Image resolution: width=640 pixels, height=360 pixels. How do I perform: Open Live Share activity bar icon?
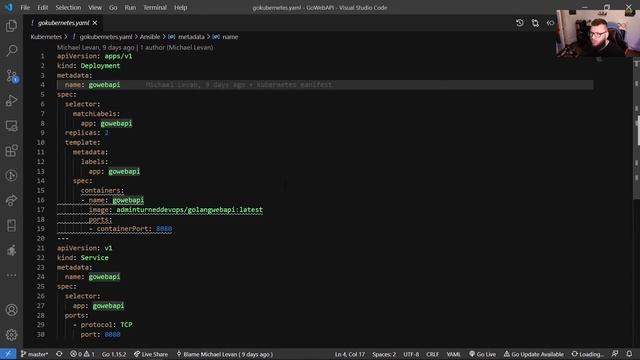(11, 200)
